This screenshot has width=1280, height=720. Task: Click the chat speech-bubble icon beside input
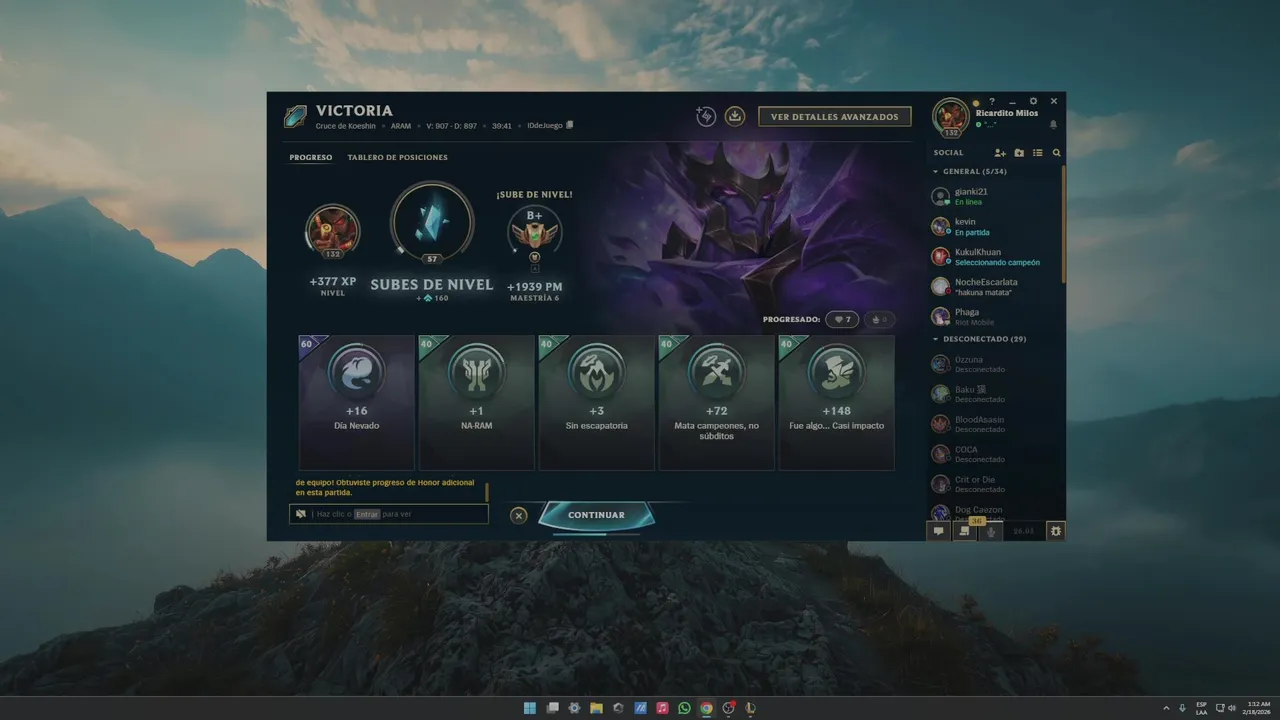click(x=300, y=514)
